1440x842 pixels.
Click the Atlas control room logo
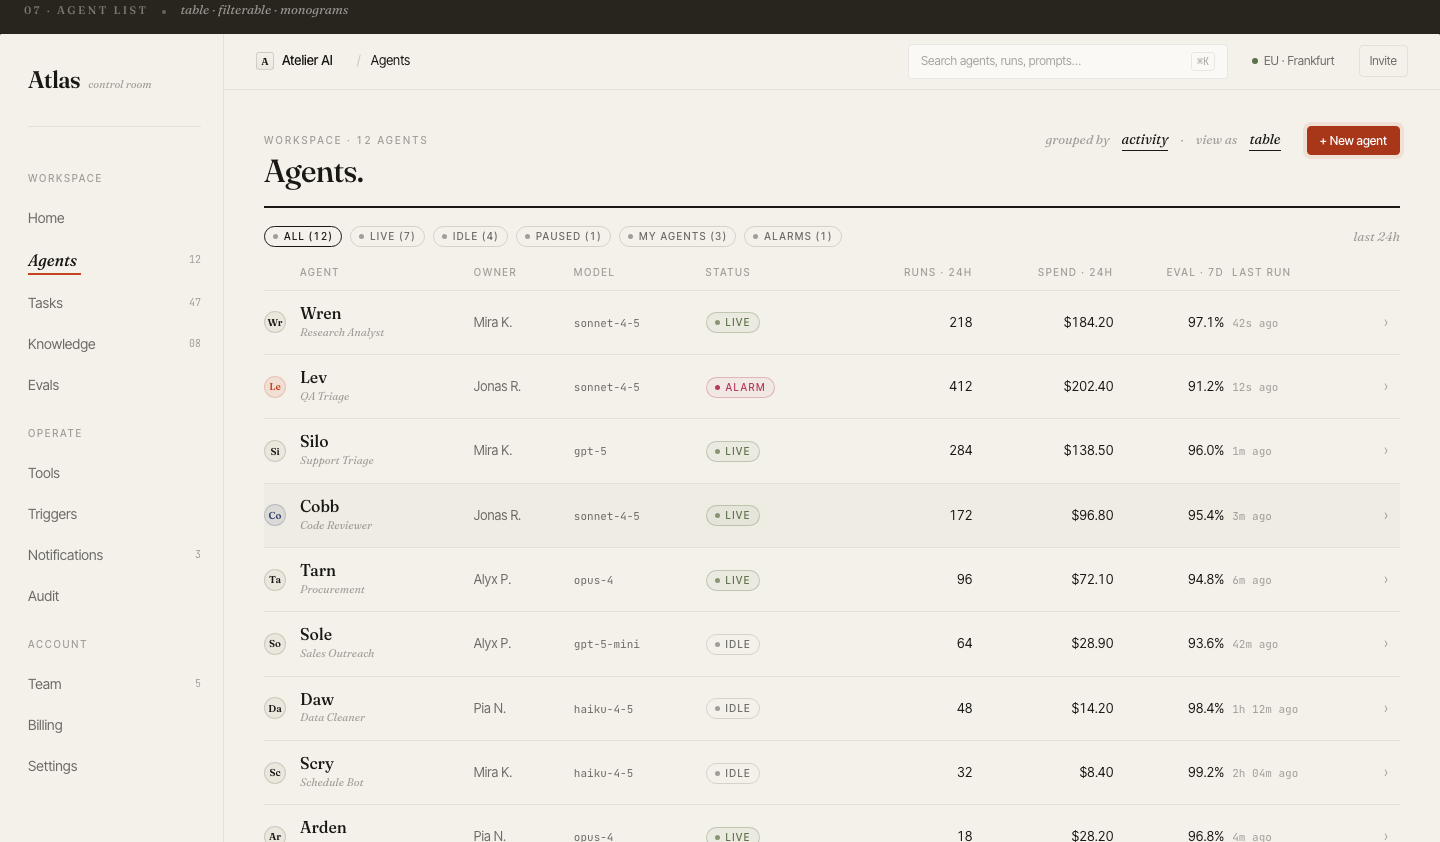pos(90,81)
